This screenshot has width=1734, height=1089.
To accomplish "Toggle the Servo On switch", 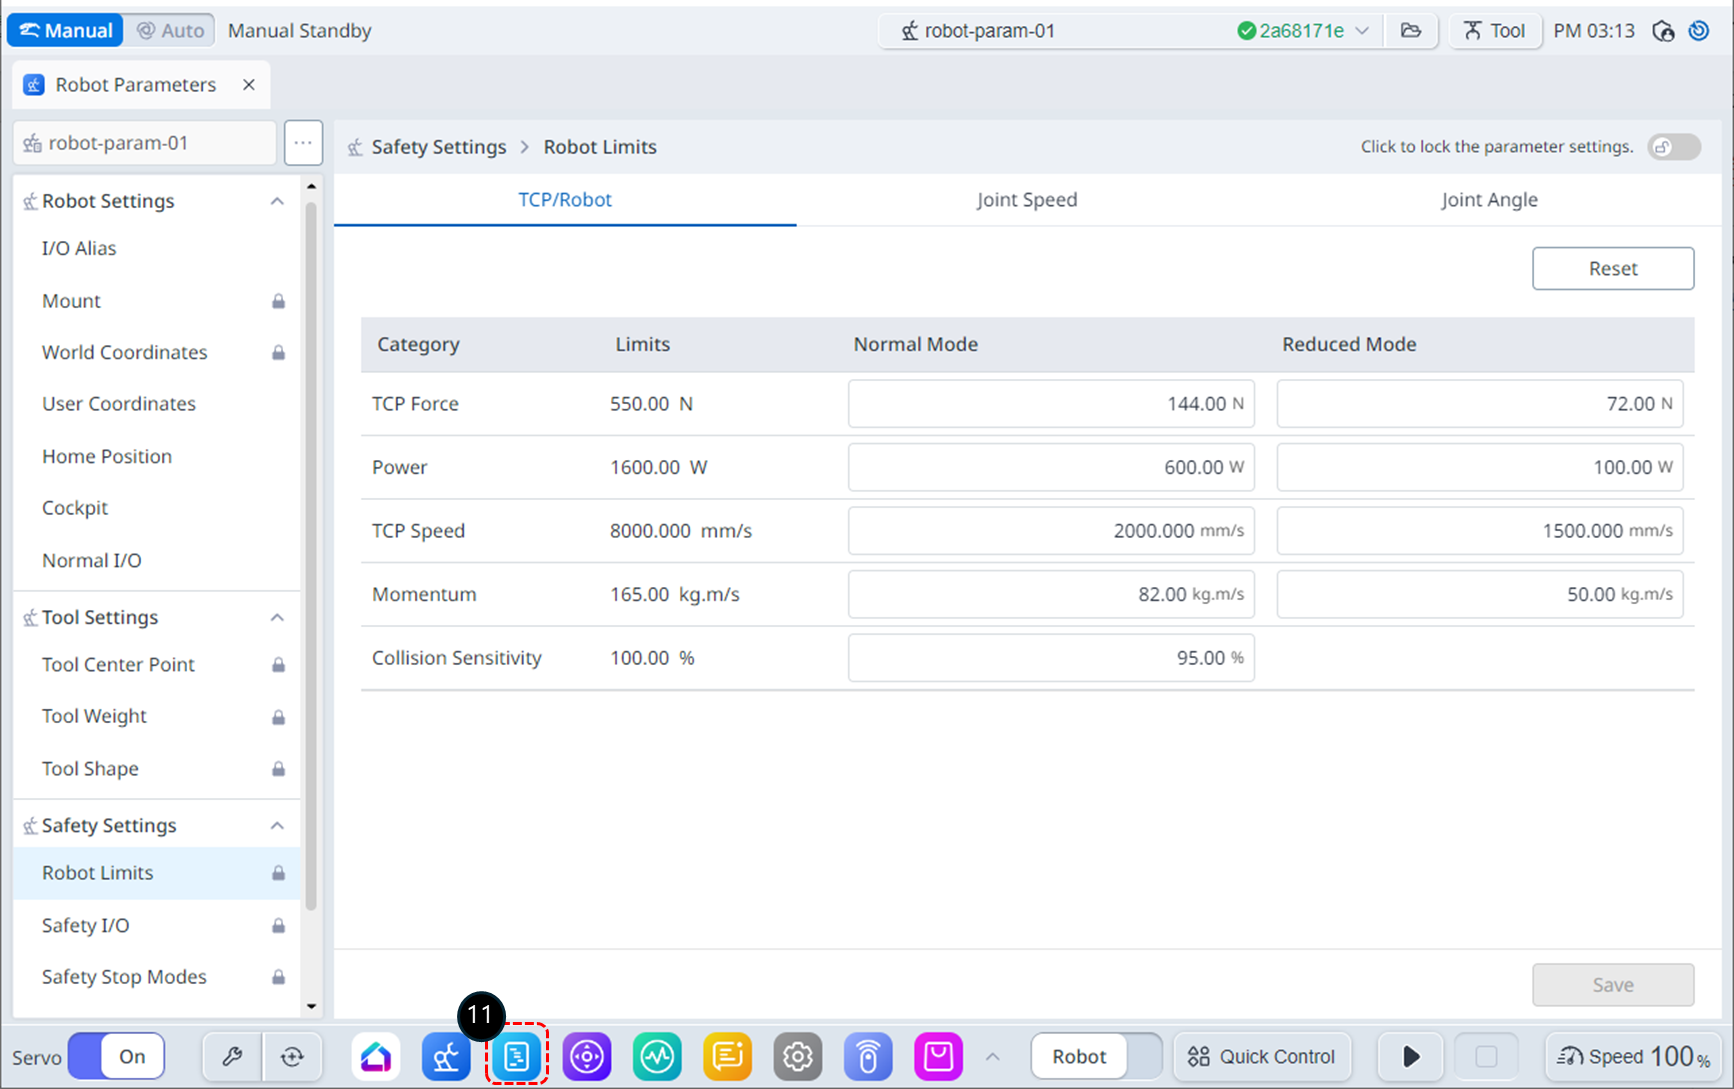I will (117, 1056).
